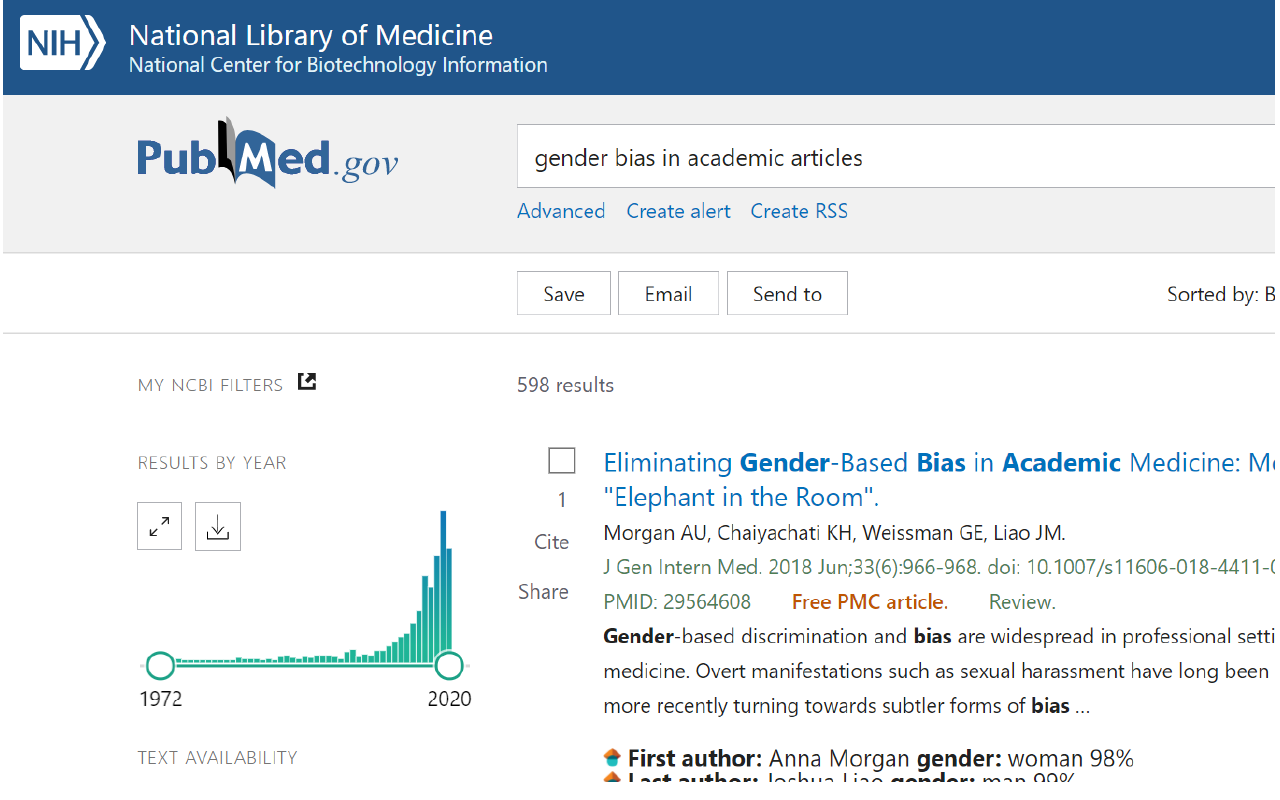Click Share under the first result
1280x800 pixels.
pyautogui.click(x=543, y=592)
